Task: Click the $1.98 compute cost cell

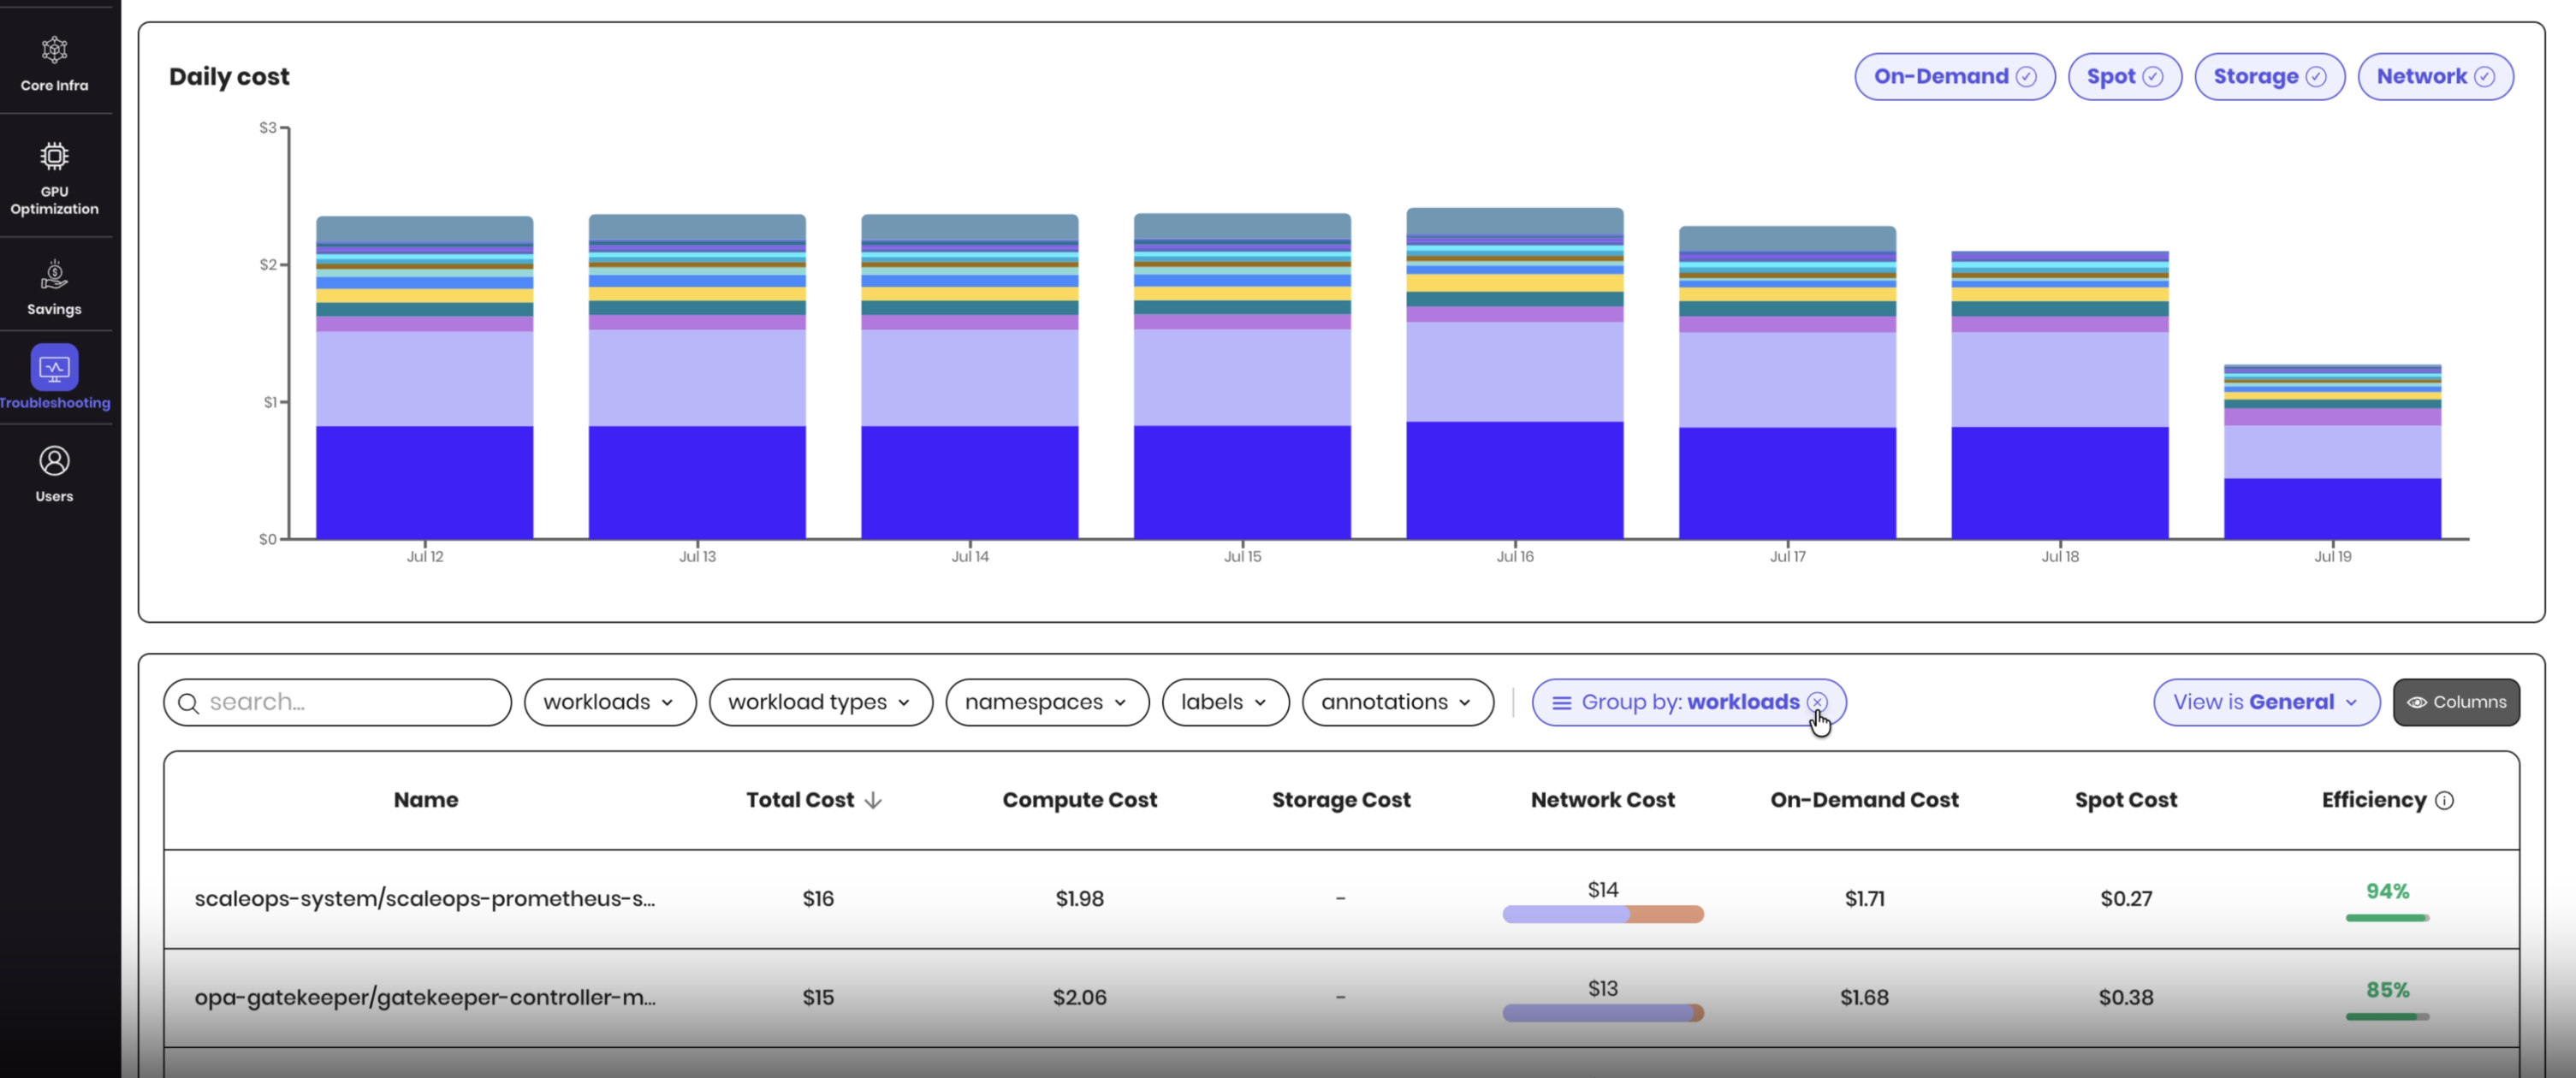Action: point(1080,899)
